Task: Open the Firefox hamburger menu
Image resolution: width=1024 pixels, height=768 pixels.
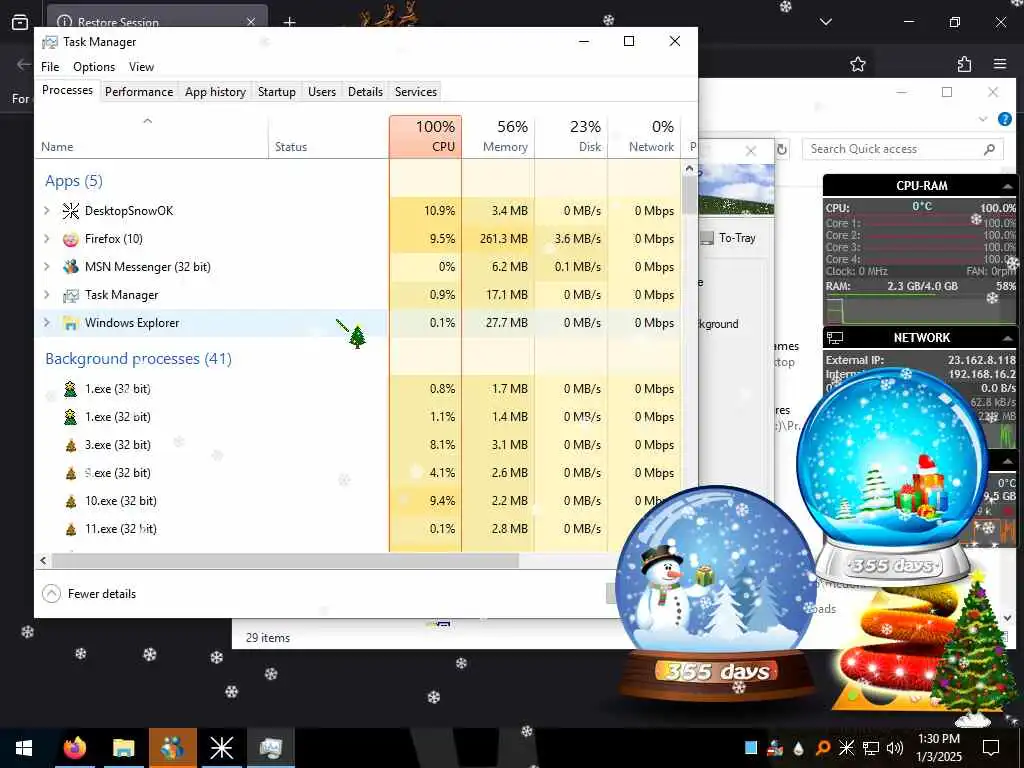Action: pos(1000,64)
